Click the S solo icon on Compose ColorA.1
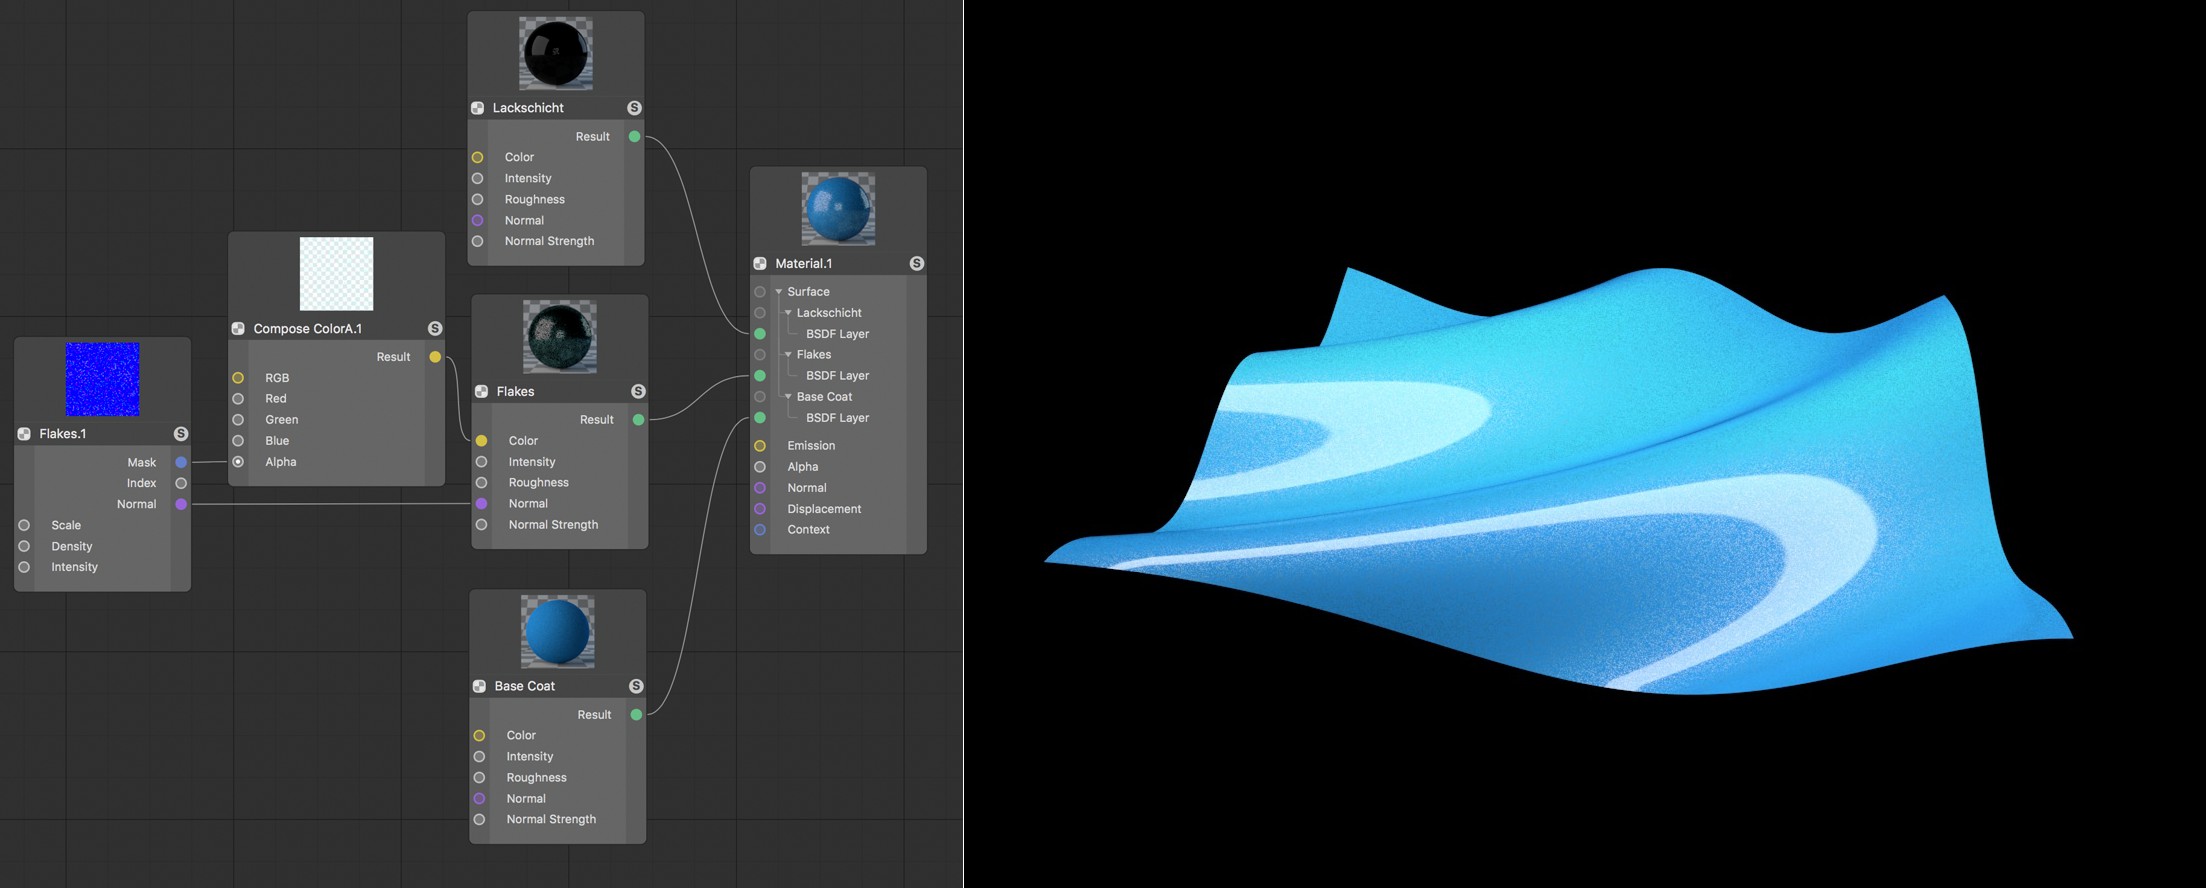 tap(435, 329)
